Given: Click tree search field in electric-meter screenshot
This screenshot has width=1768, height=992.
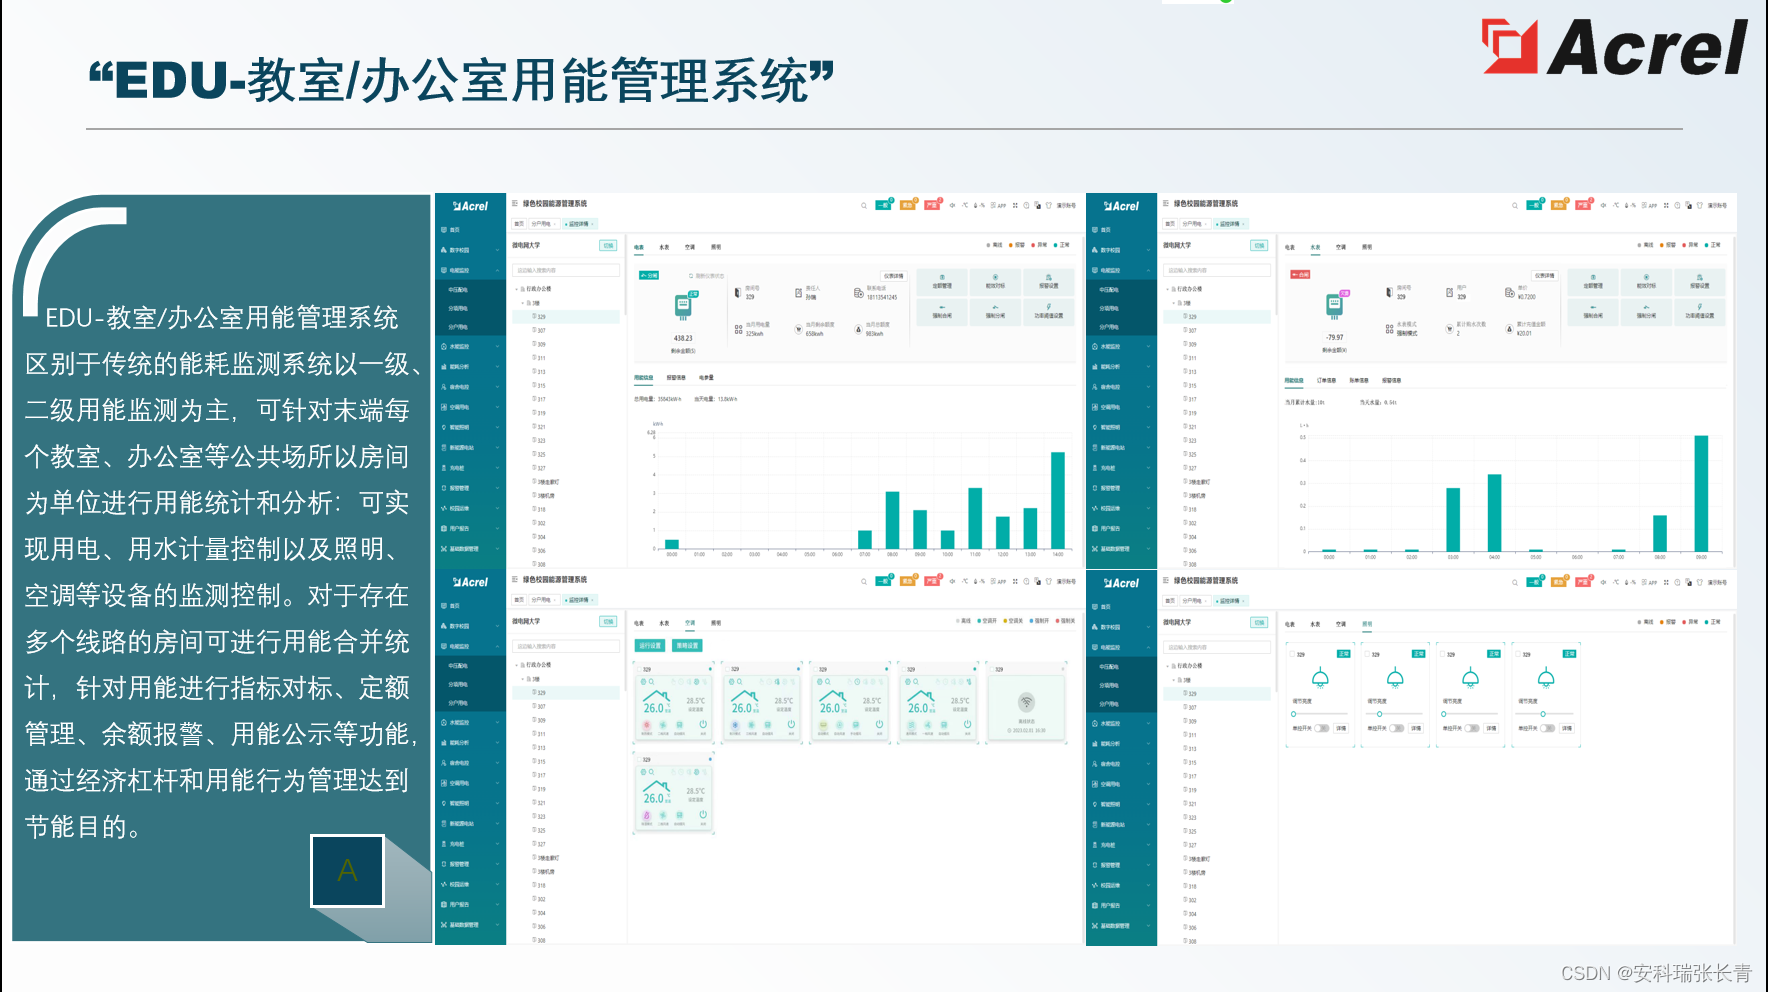Looking at the screenshot, I should click(566, 270).
